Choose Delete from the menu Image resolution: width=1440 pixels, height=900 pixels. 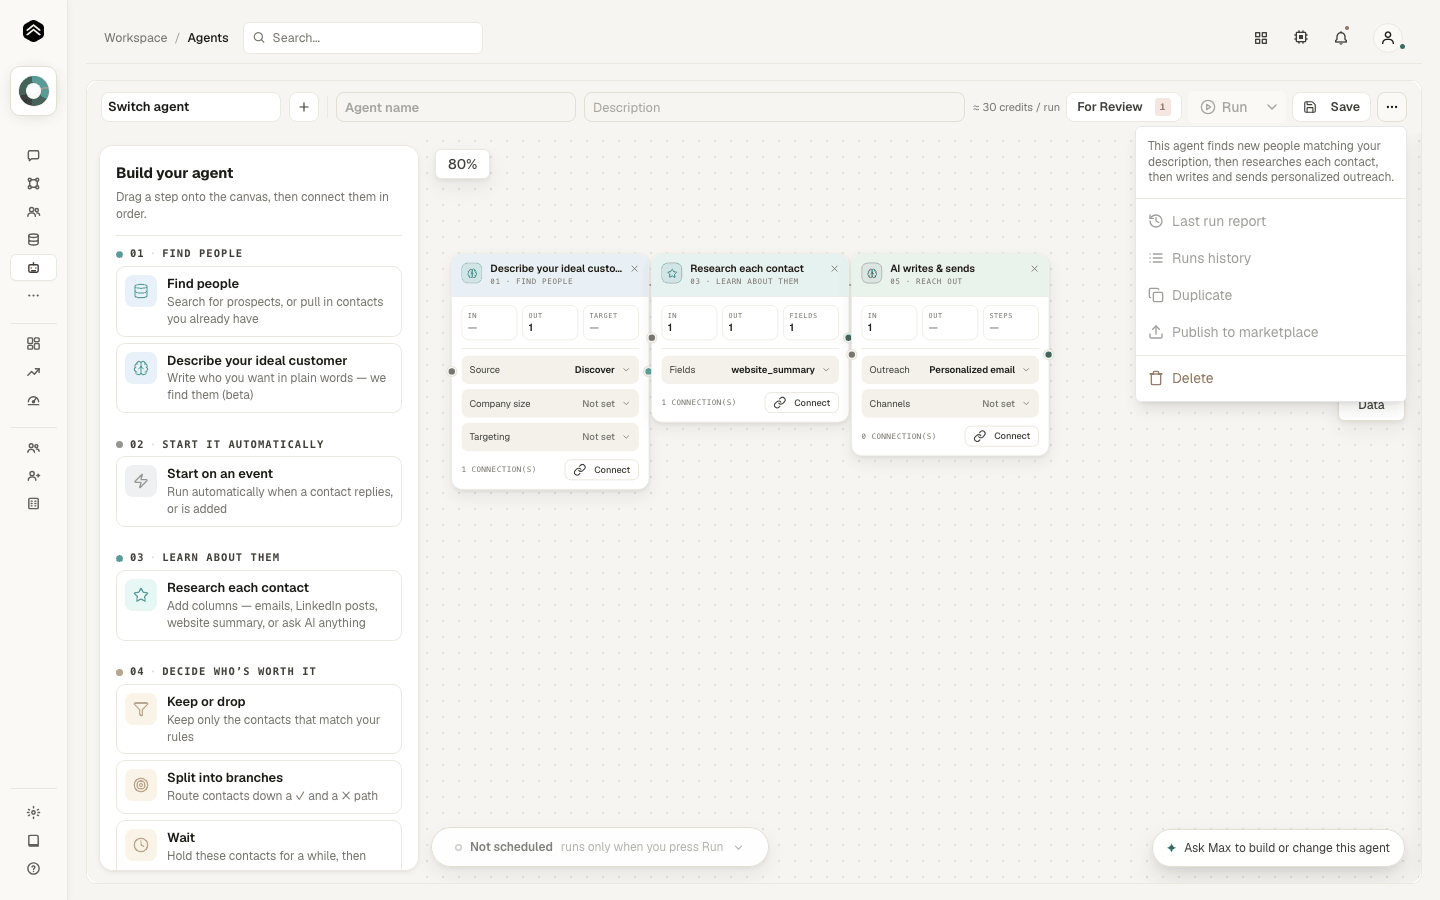click(x=1271, y=378)
